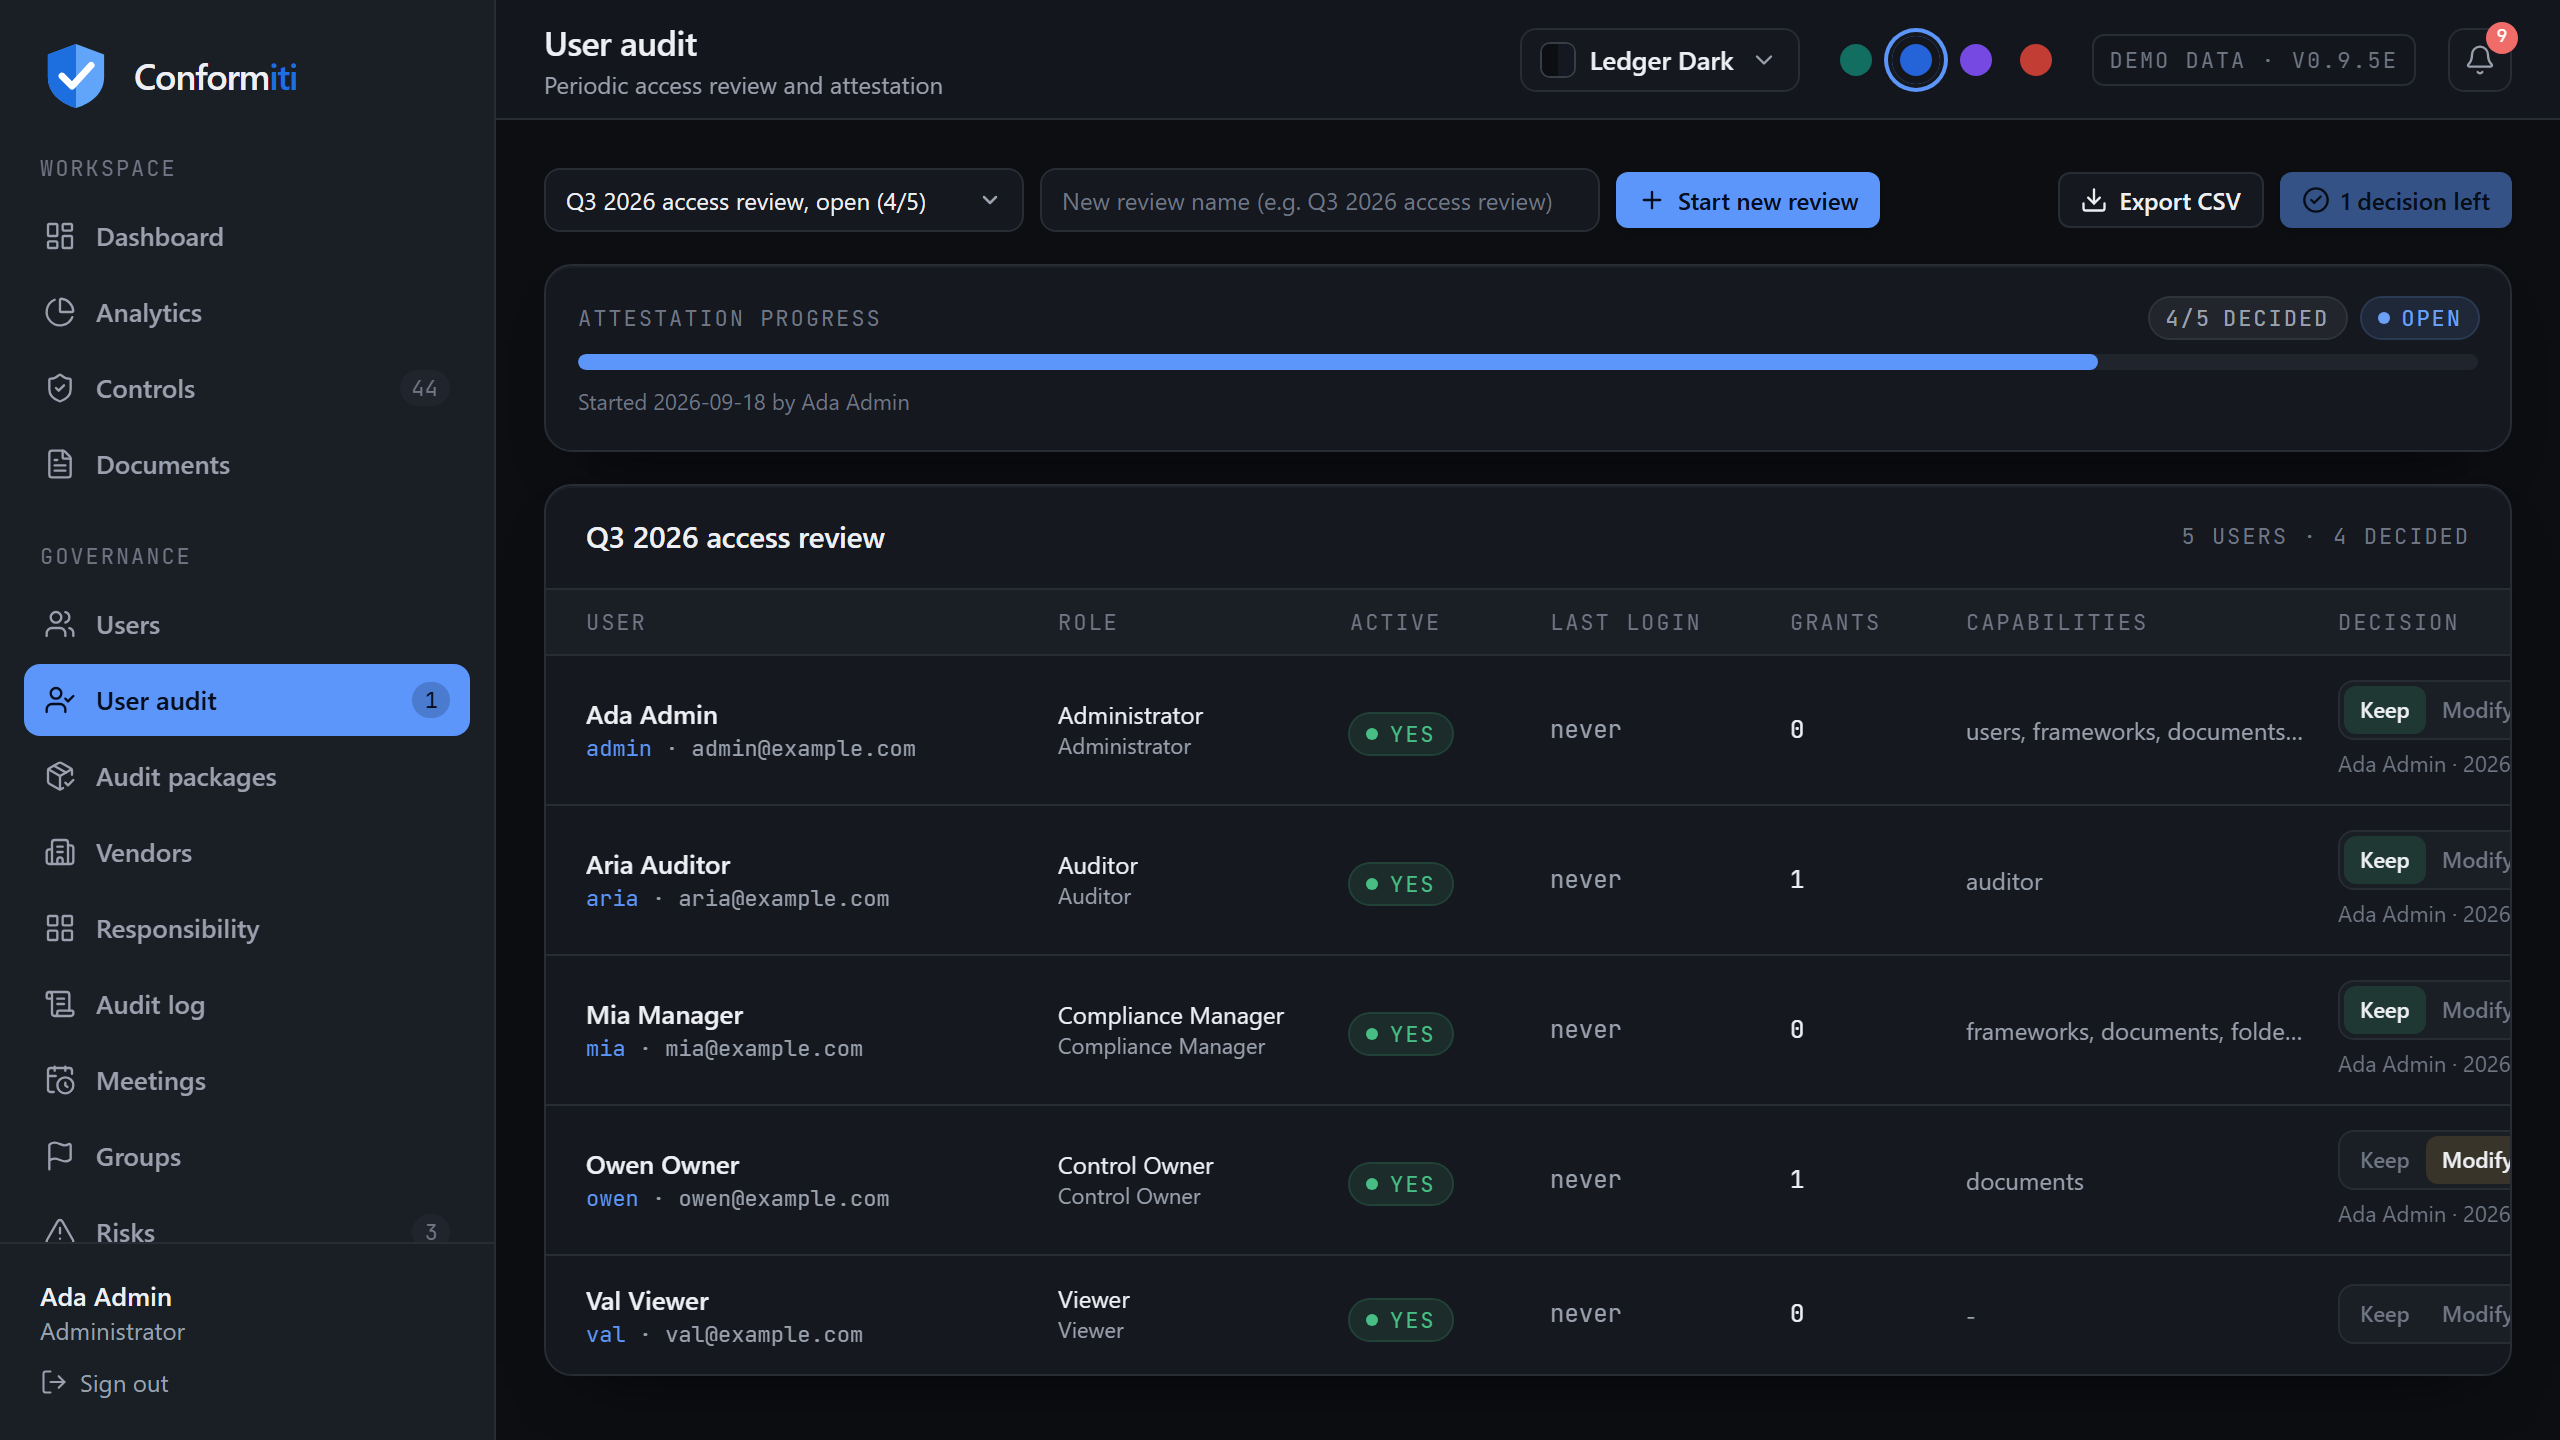Click the Risks count badge 3
2560x1440 pixels.
point(431,1231)
